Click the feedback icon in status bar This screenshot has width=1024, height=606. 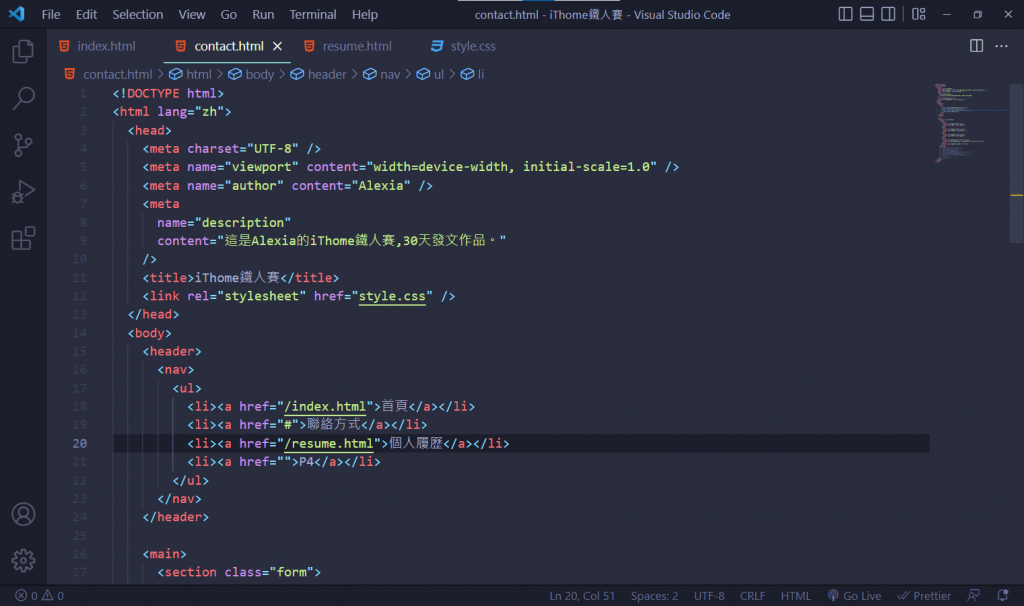(x=973, y=596)
